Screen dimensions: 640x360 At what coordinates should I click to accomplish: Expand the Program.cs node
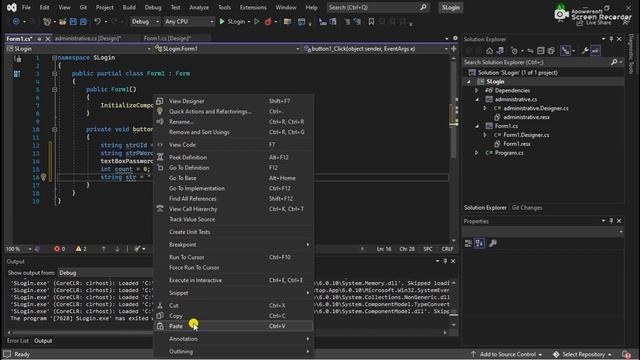tap(476, 153)
